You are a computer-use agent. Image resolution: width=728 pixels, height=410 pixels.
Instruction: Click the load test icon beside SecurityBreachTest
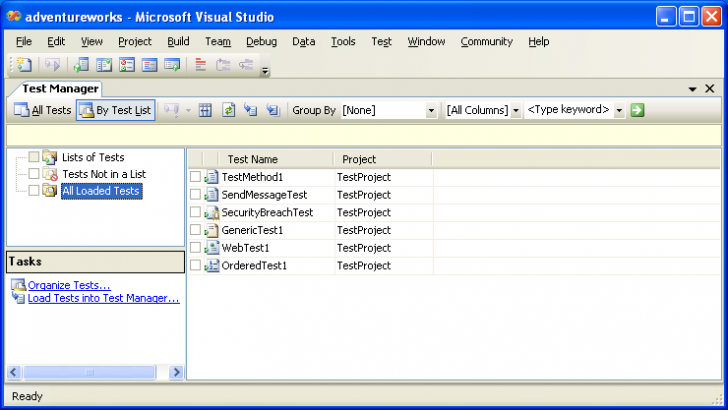pyautogui.click(x=211, y=213)
